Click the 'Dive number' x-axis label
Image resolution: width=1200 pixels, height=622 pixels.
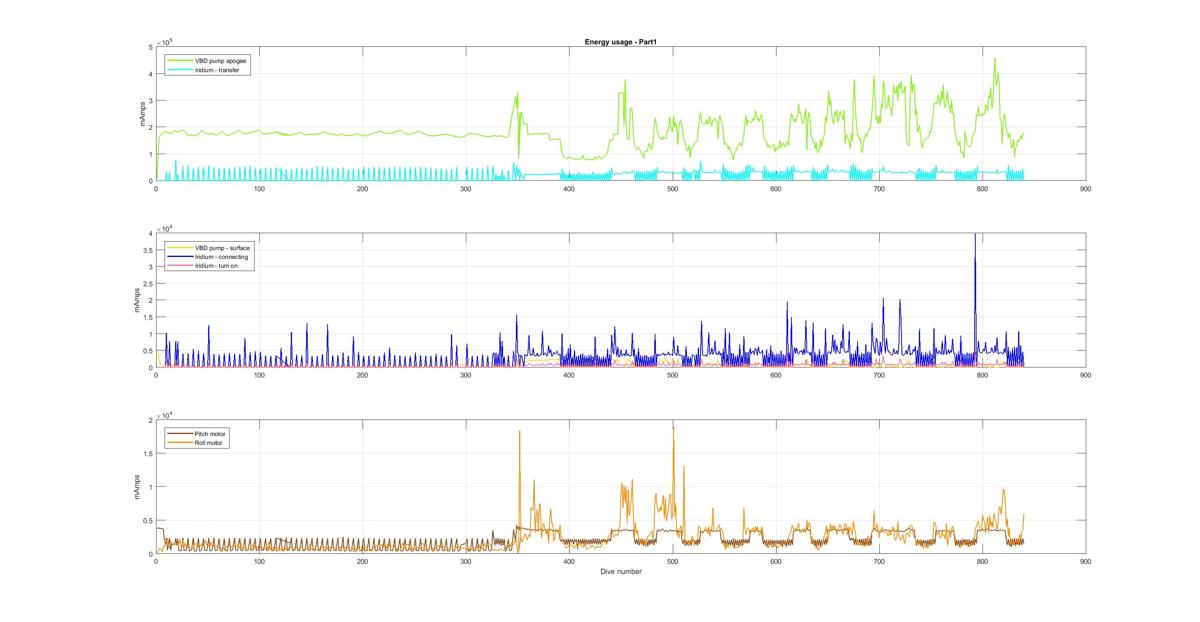[x=621, y=572]
